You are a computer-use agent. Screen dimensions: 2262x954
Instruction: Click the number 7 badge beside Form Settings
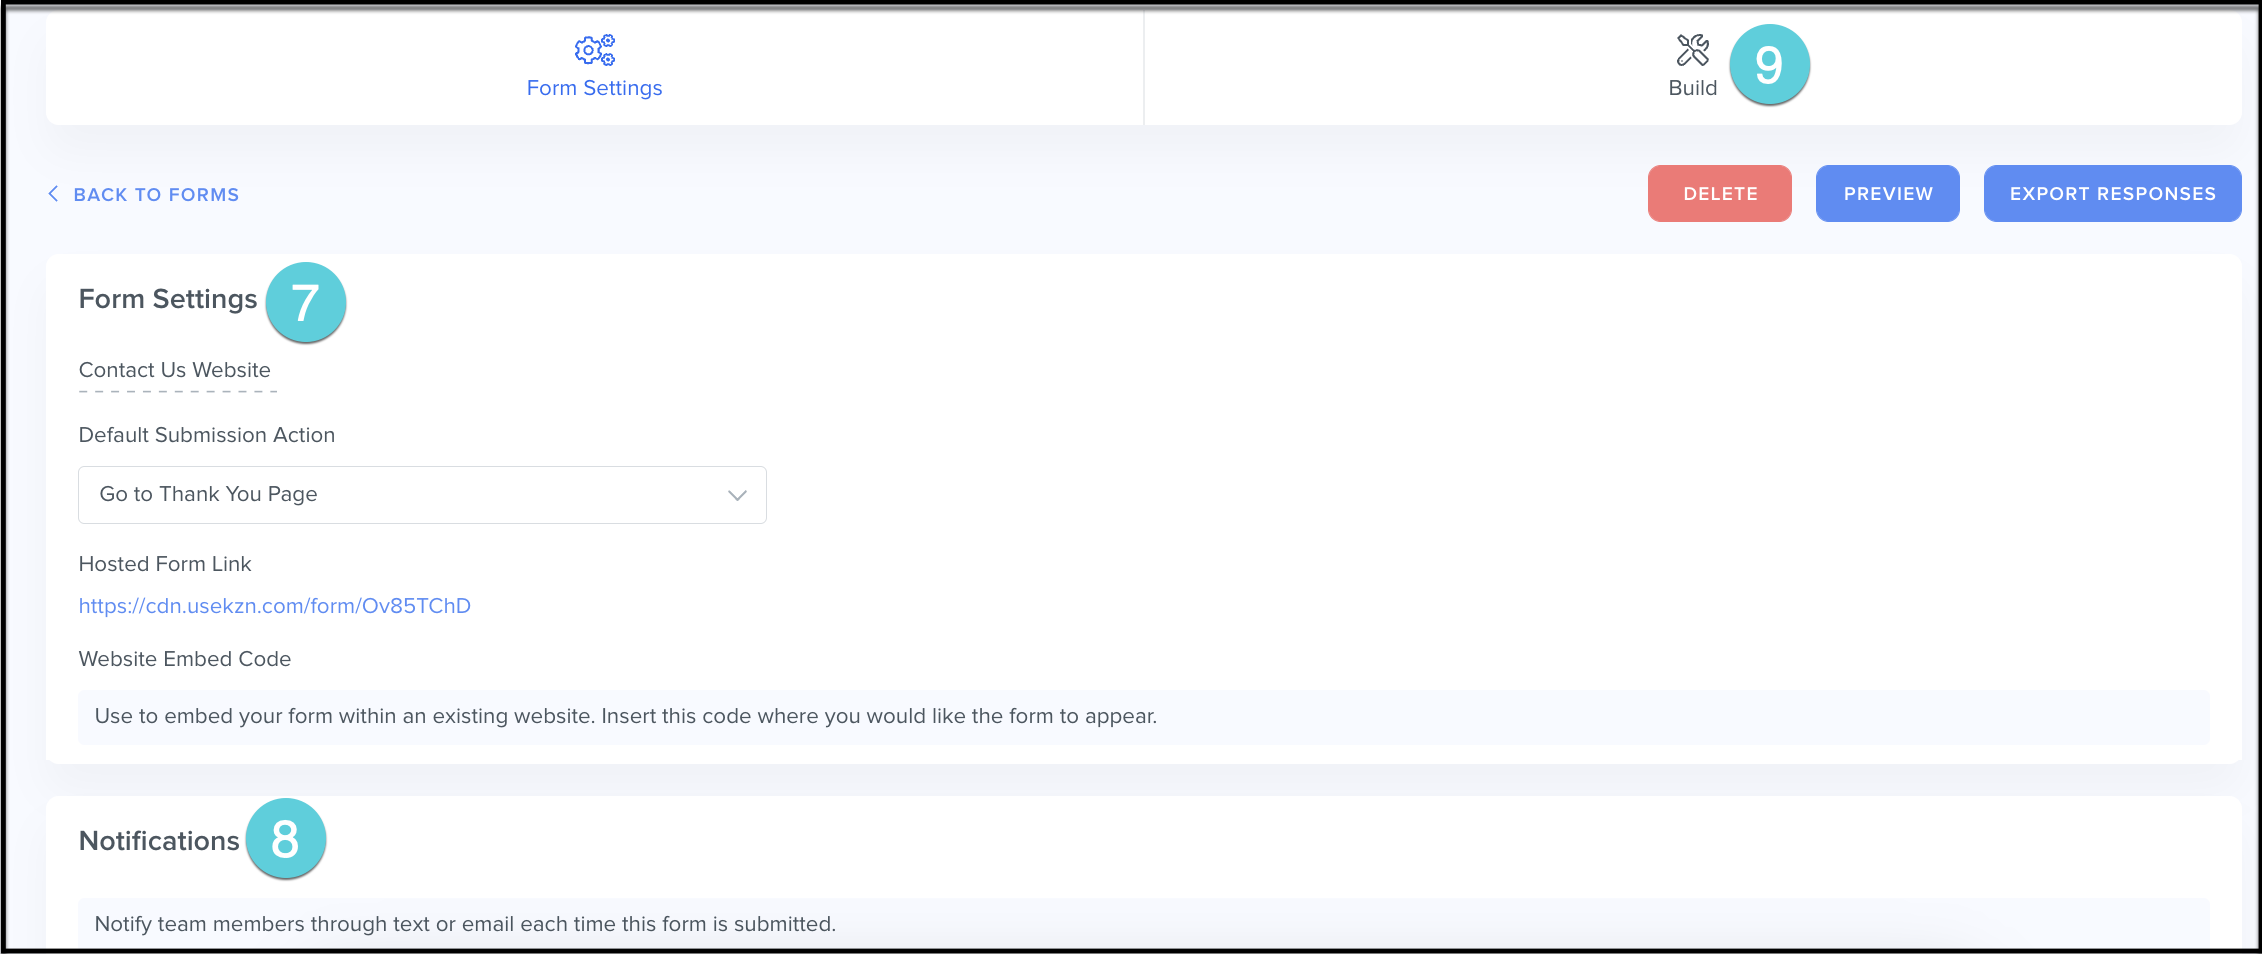[305, 302]
